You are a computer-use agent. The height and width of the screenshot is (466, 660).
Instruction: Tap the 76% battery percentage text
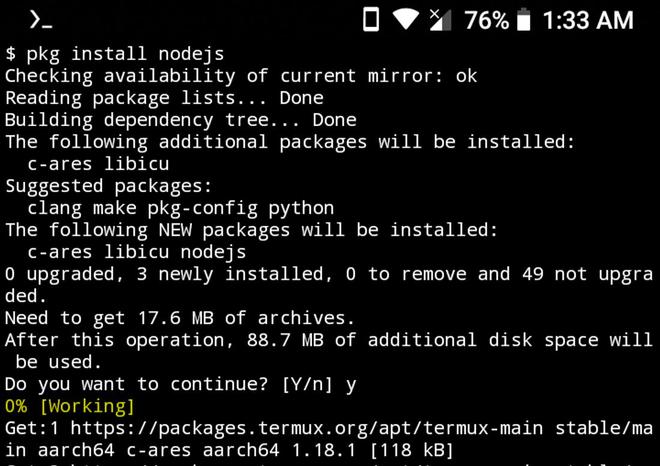click(x=486, y=20)
